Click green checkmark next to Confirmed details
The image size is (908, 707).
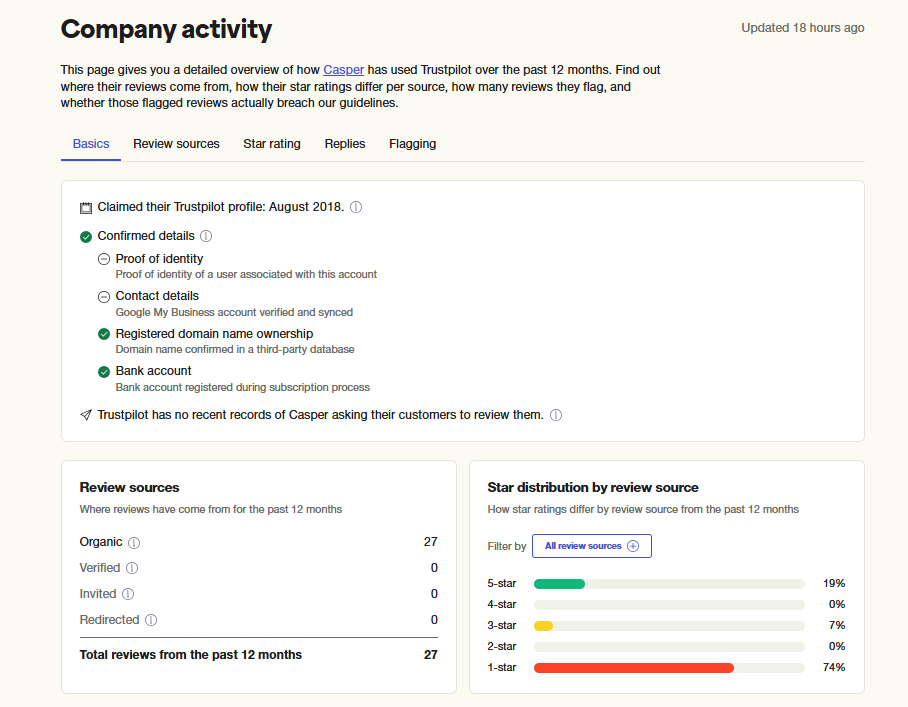[86, 236]
